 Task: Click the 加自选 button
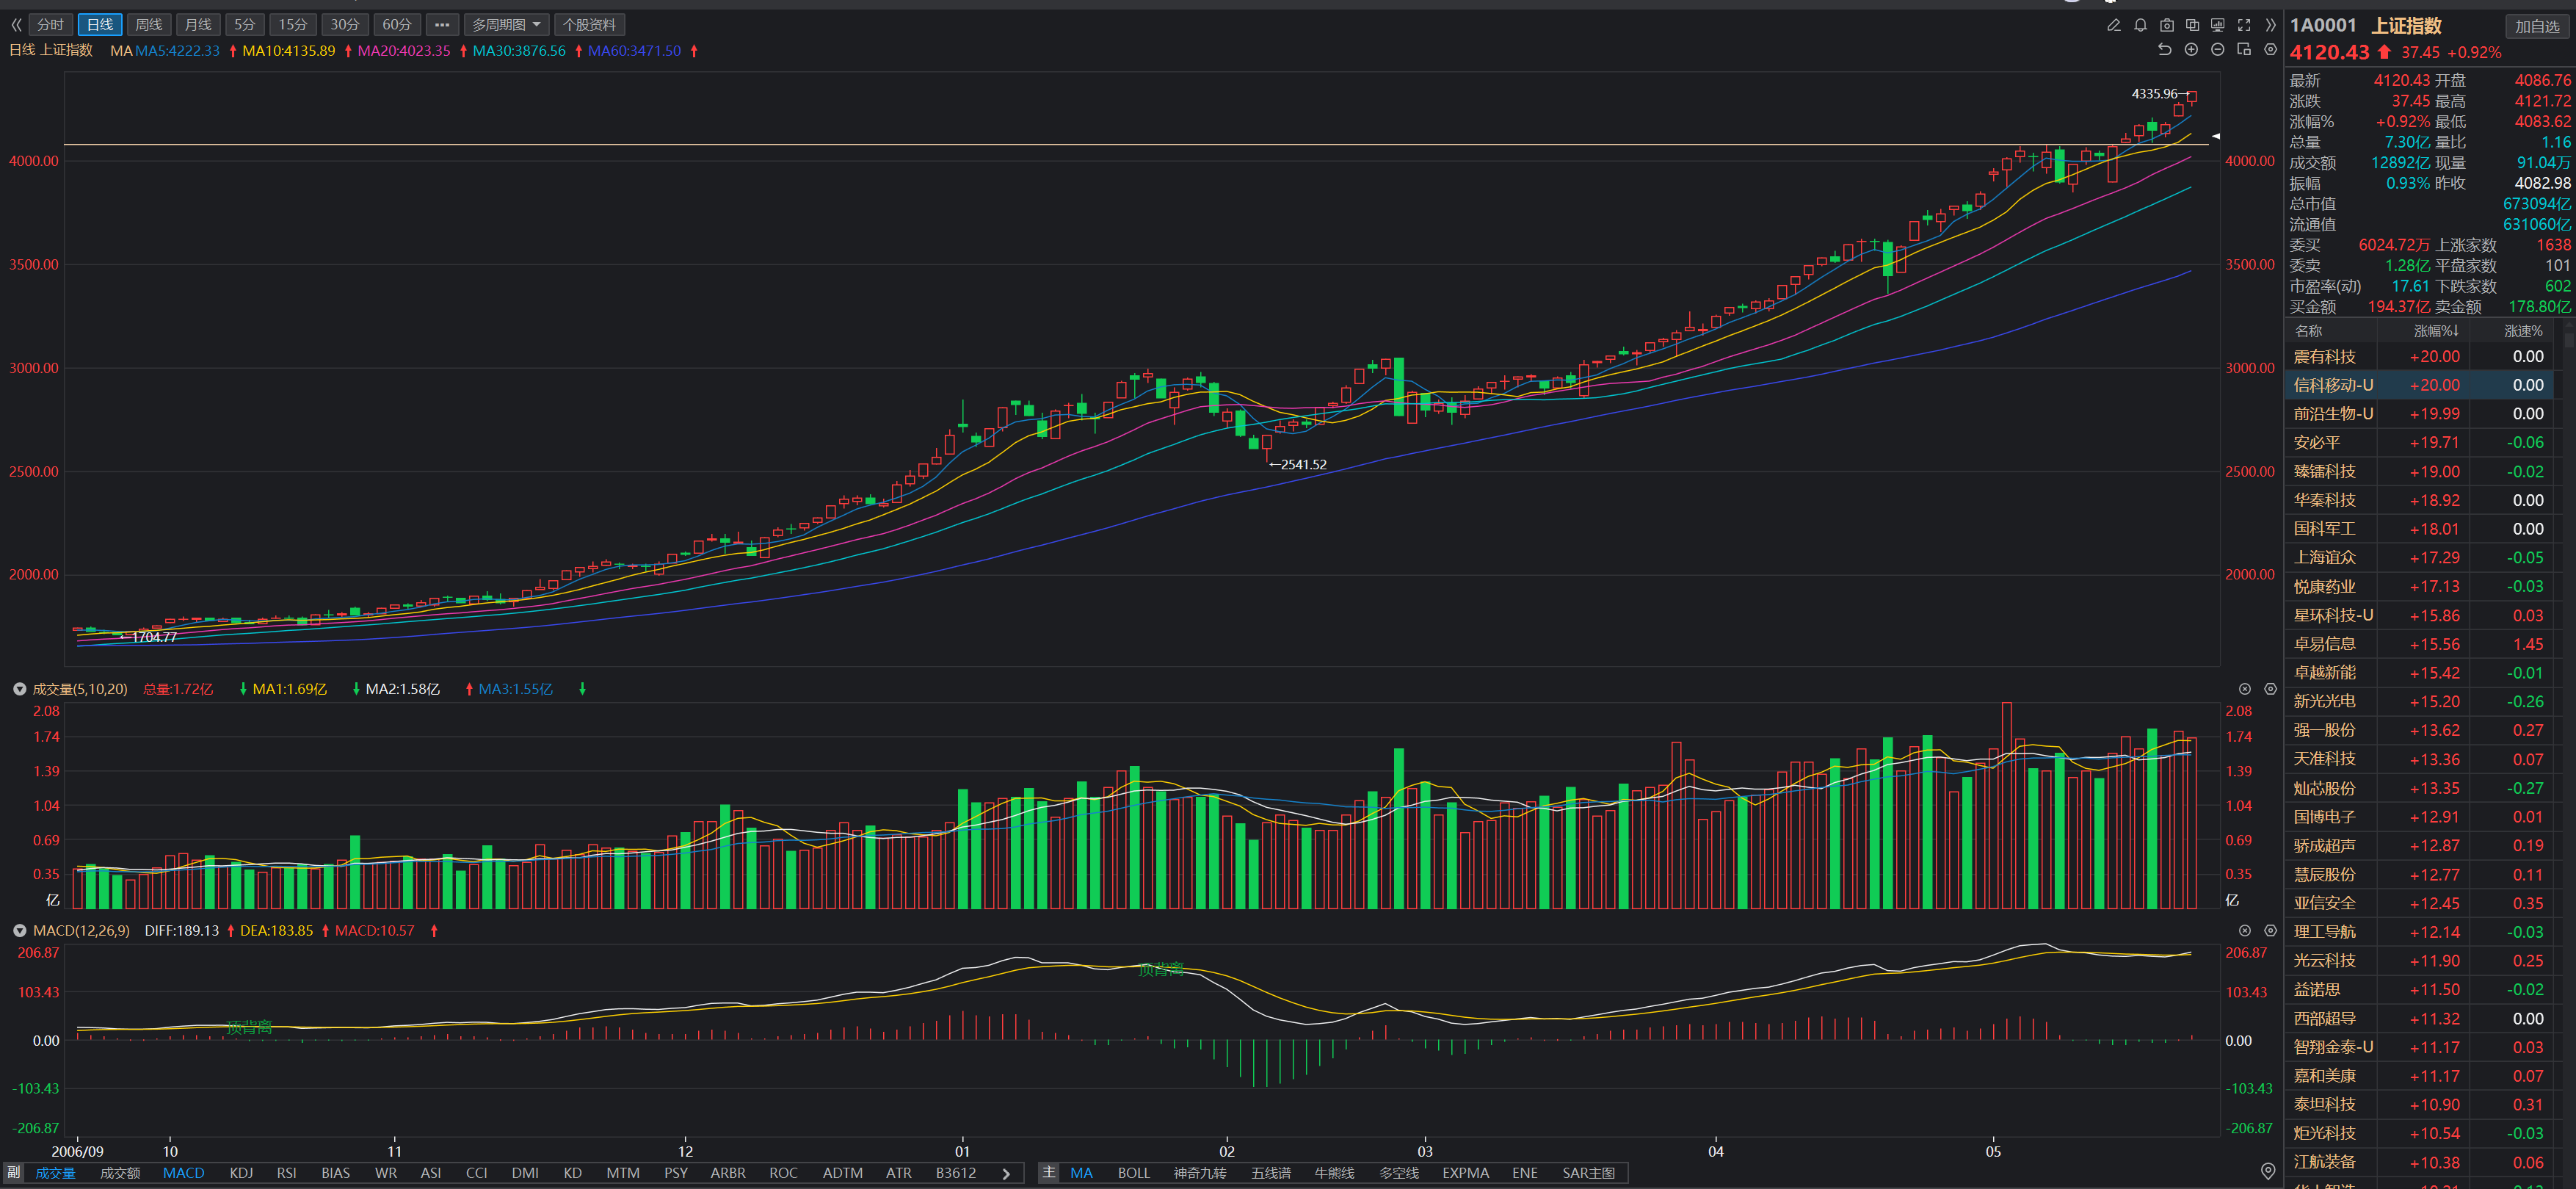tap(2536, 27)
